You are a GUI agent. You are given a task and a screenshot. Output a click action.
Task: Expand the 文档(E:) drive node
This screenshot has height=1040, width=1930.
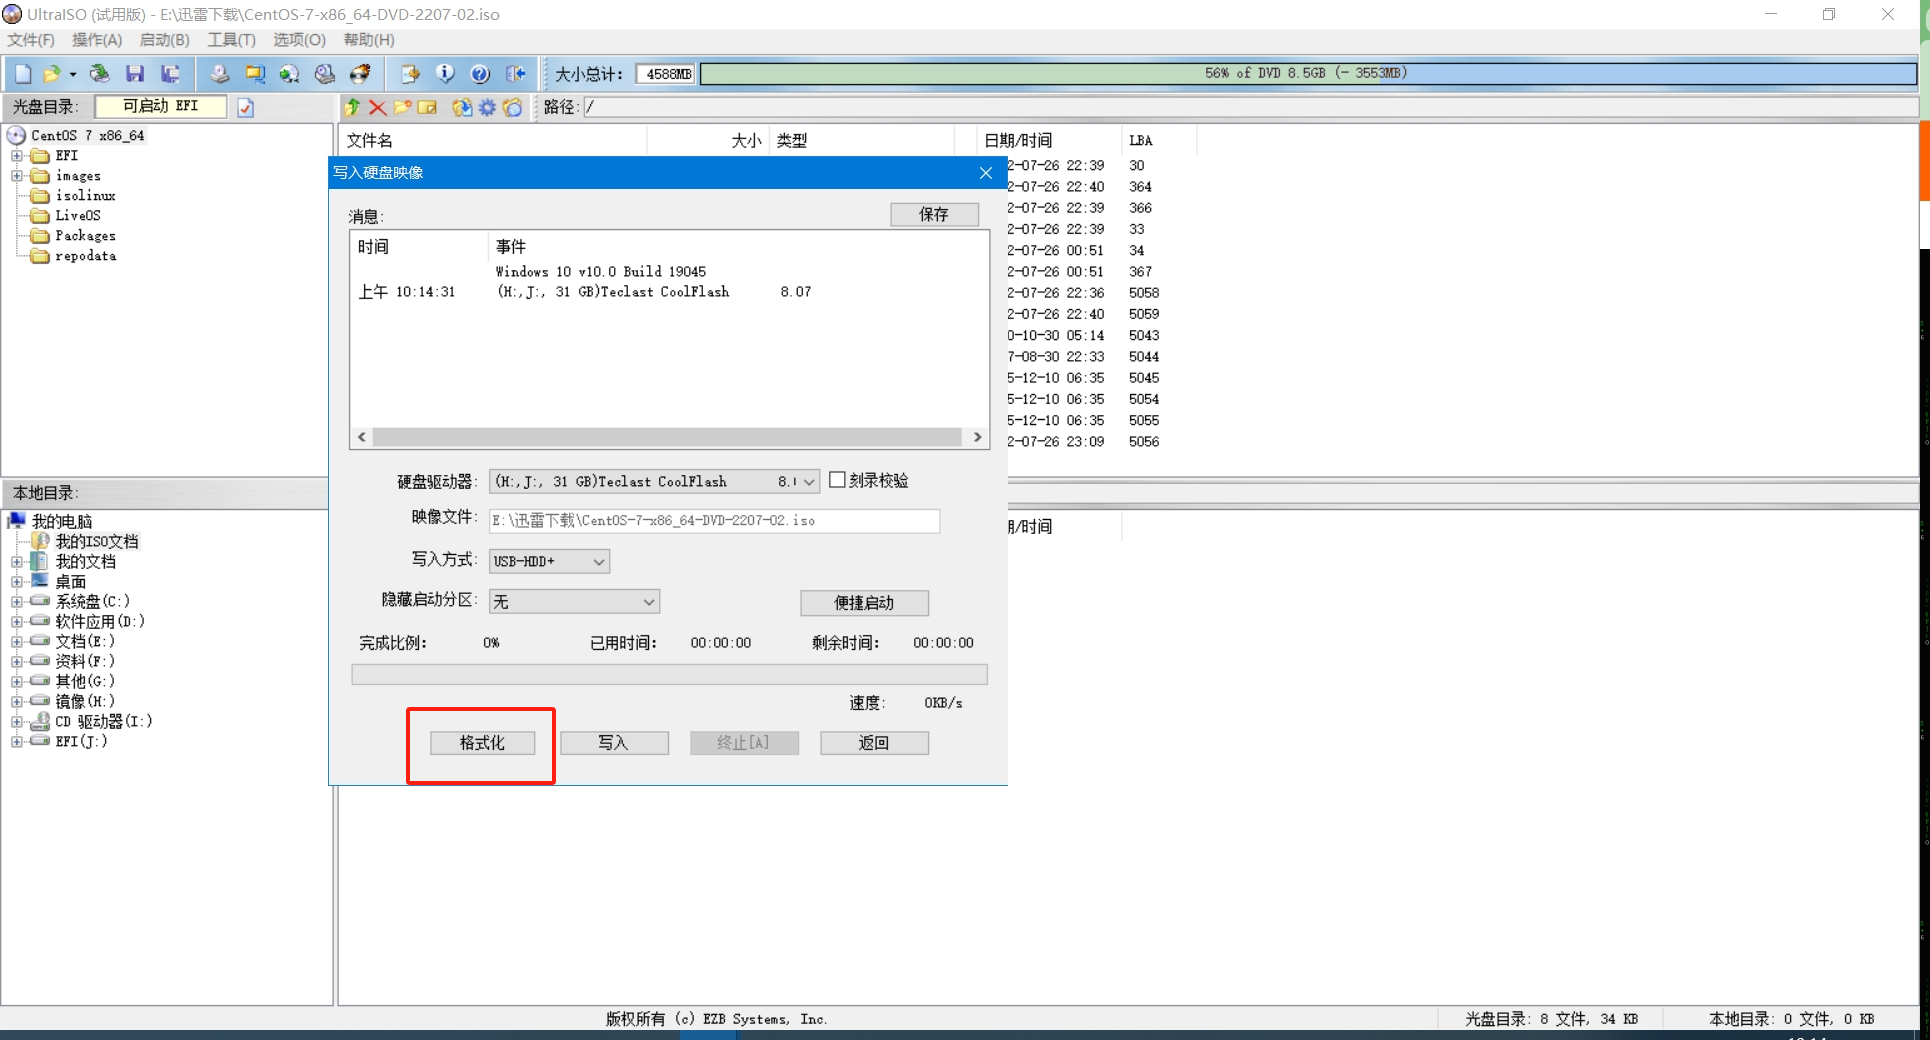tap(16, 642)
